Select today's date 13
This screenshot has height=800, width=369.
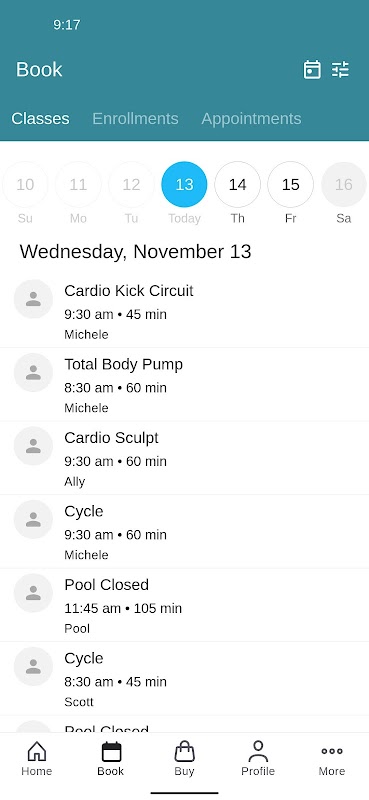tap(184, 184)
